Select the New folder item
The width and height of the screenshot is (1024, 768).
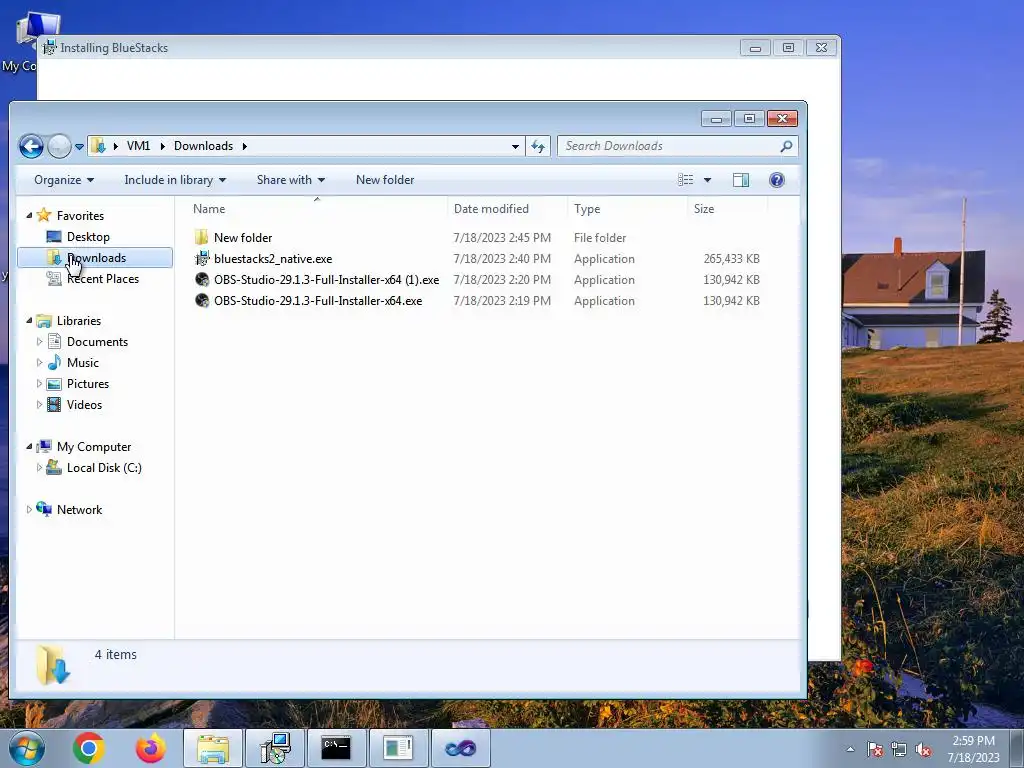click(x=243, y=238)
